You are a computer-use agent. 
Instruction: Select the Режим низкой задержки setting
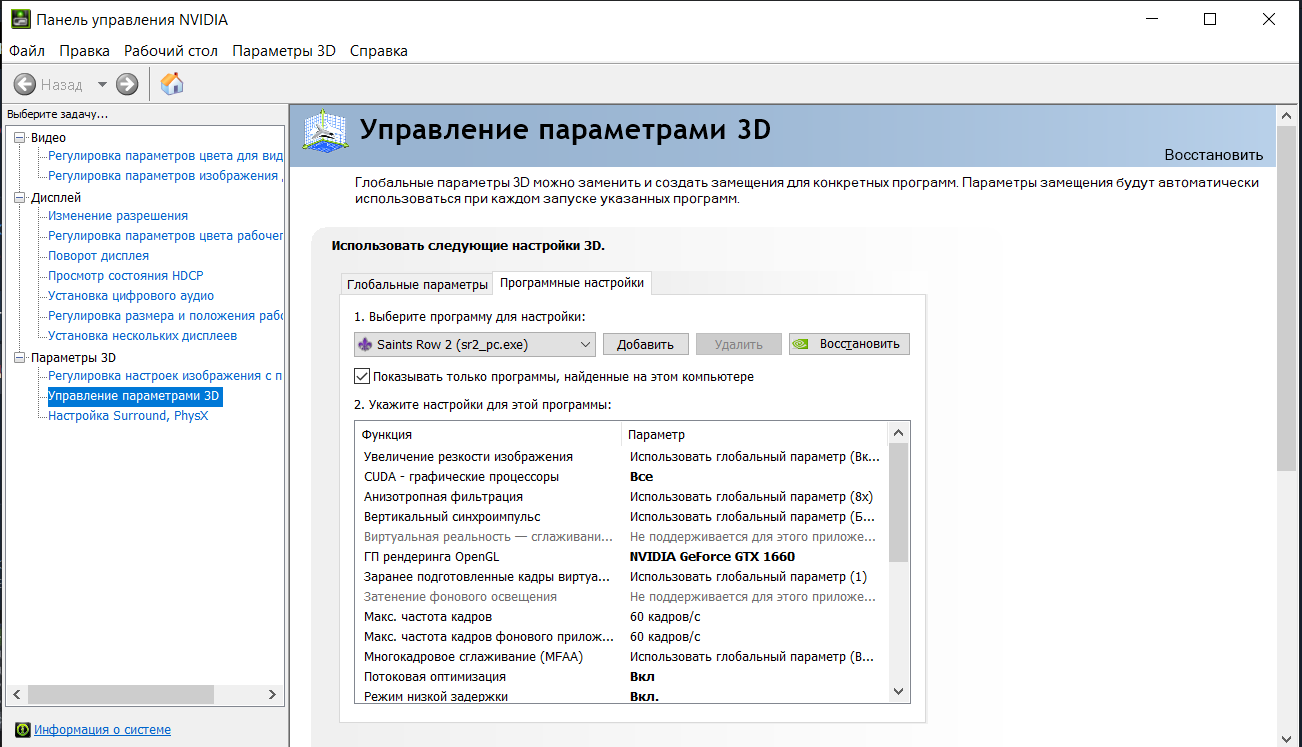coord(621,696)
